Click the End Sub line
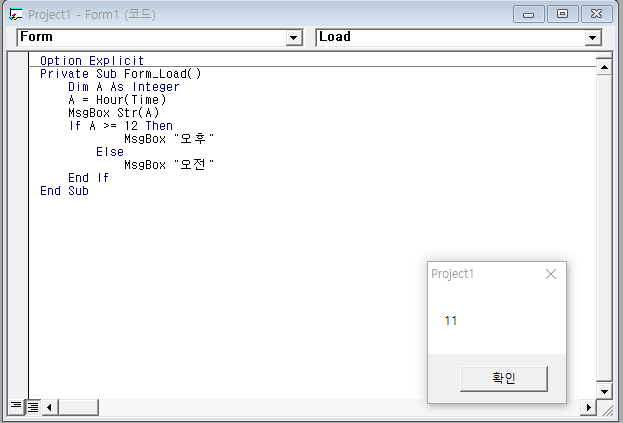623x423 pixels. pos(64,191)
